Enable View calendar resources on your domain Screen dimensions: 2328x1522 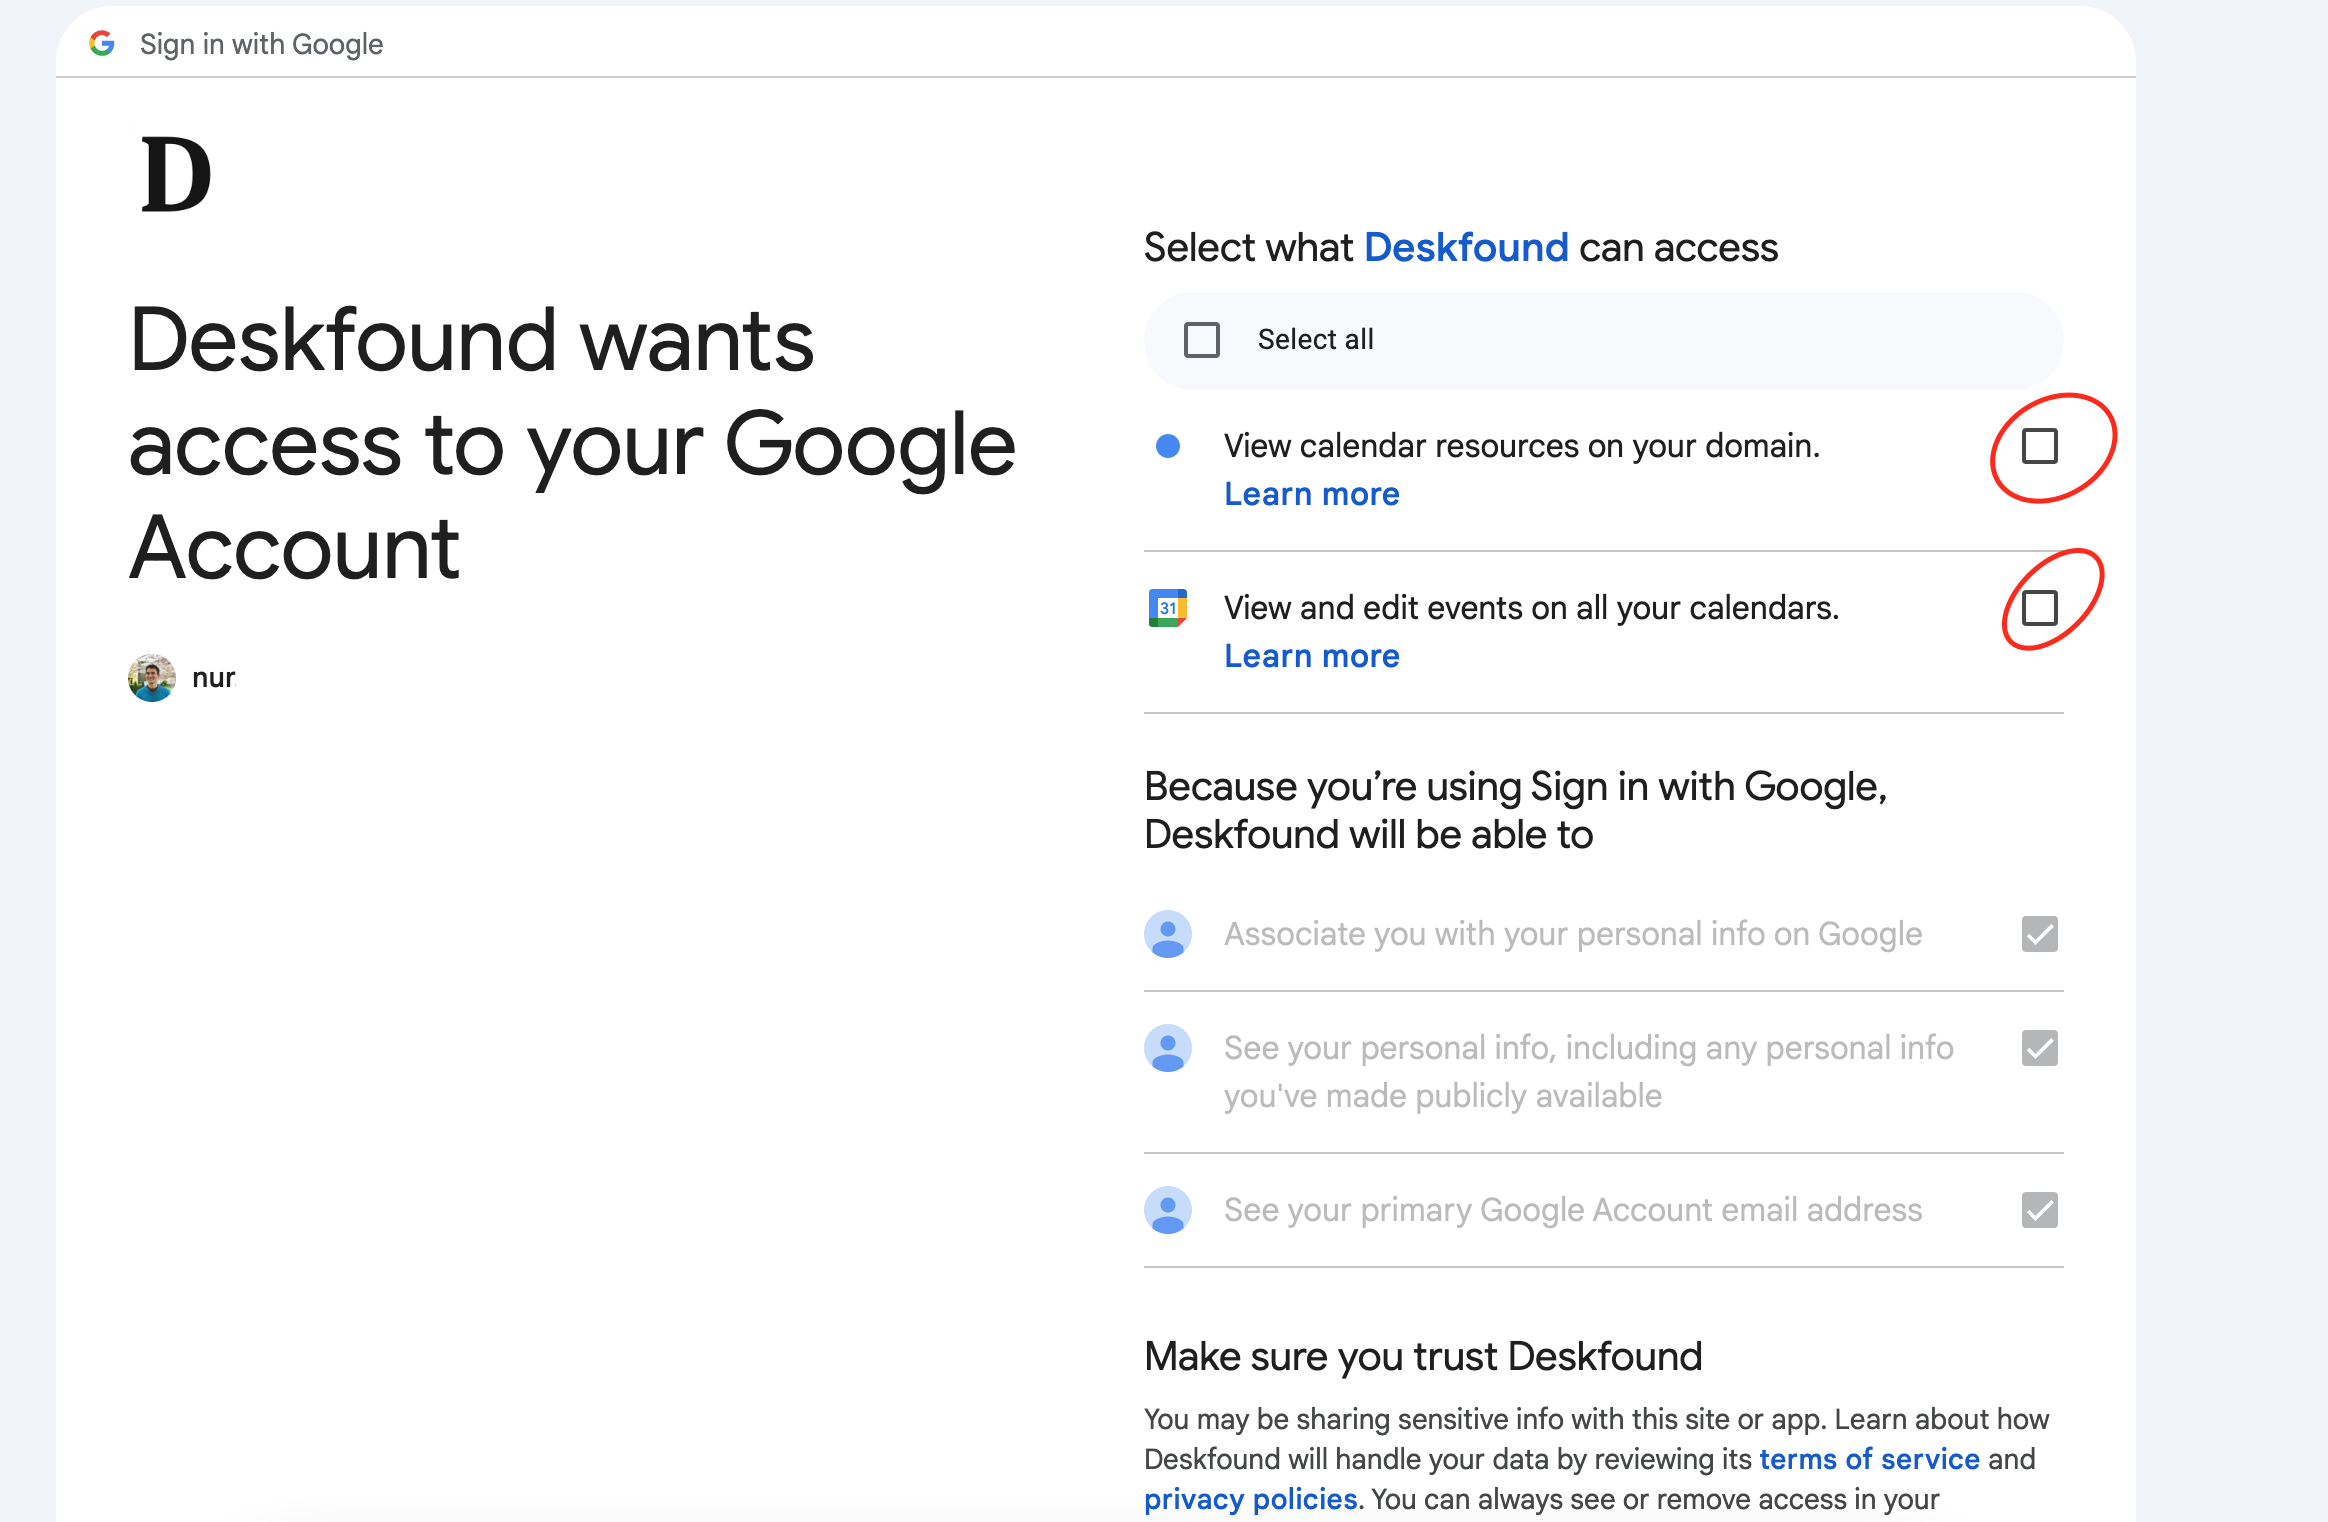pyautogui.click(x=2039, y=446)
